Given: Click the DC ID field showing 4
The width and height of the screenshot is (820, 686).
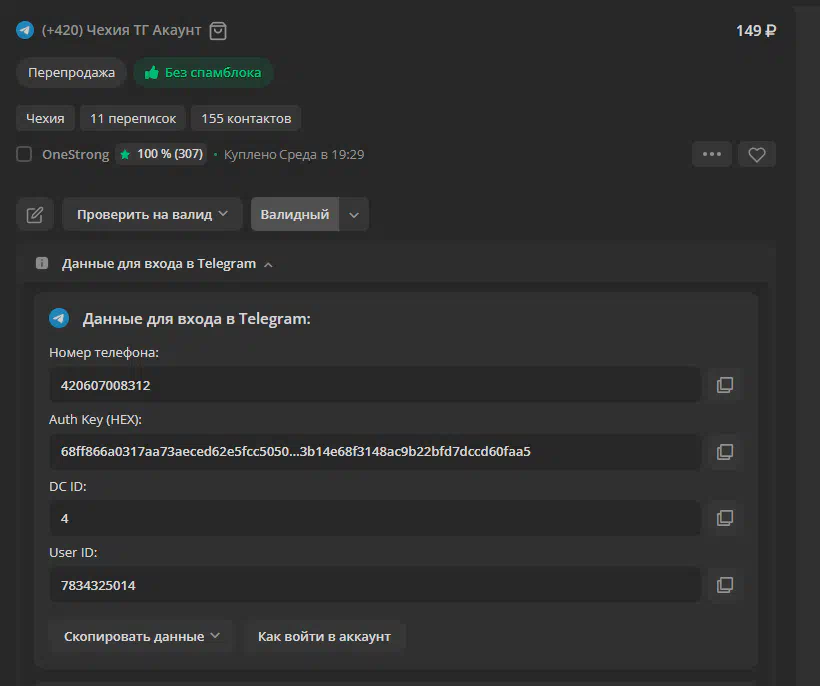Looking at the screenshot, I should point(375,518).
